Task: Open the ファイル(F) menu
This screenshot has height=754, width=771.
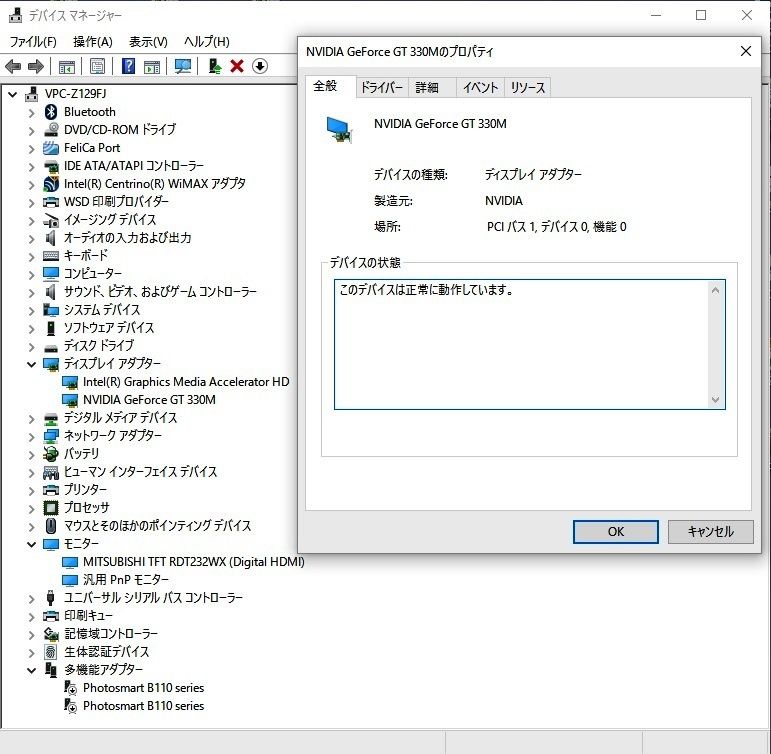Action: (33, 42)
